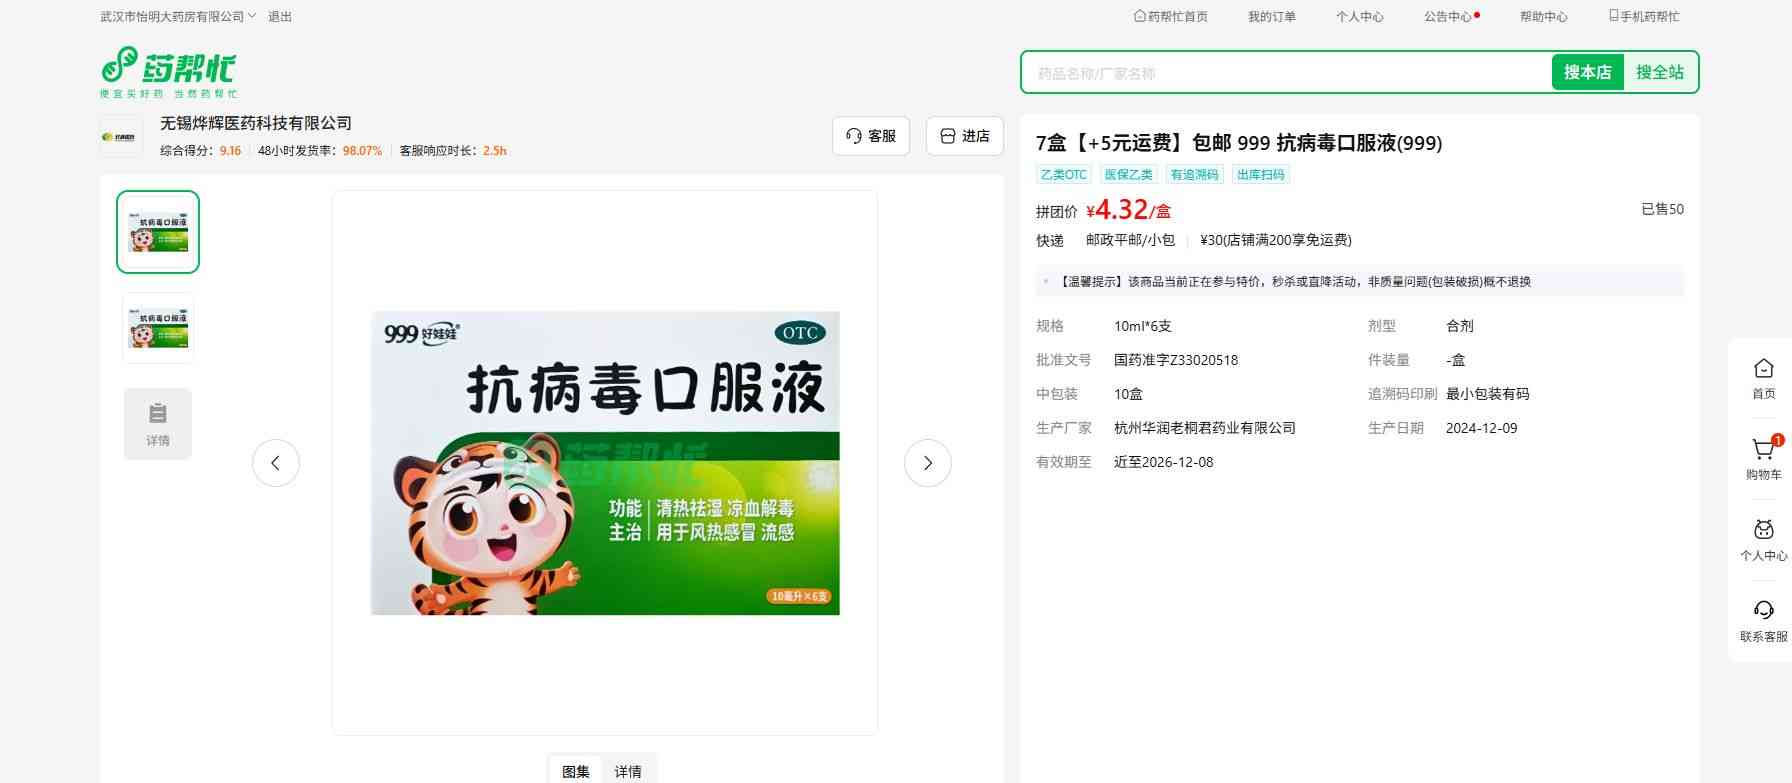Image resolution: width=1792 pixels, height=783 pixels.
Task: Click the 搜本店 search button
Action: pos(1587,72)
